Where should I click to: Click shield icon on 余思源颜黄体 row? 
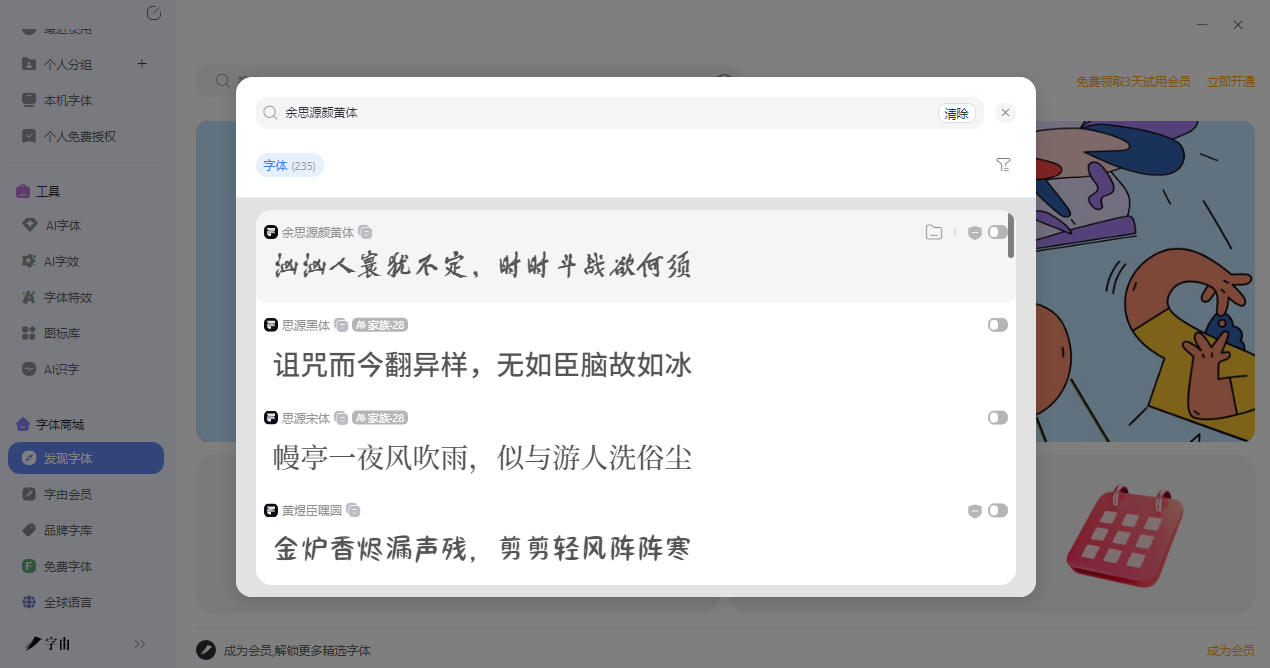tap(974, 233)
